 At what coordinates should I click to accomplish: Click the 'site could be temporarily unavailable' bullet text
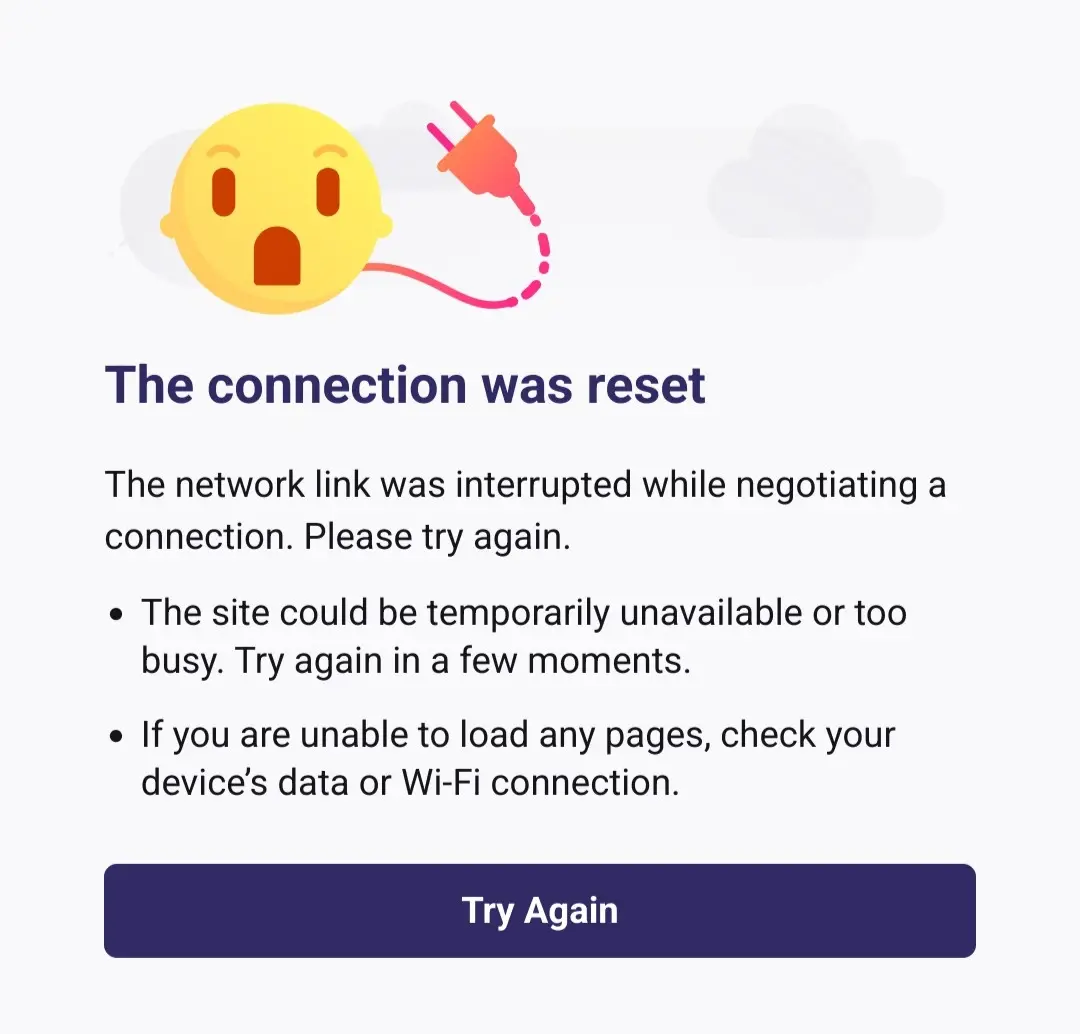pos(523,636)
